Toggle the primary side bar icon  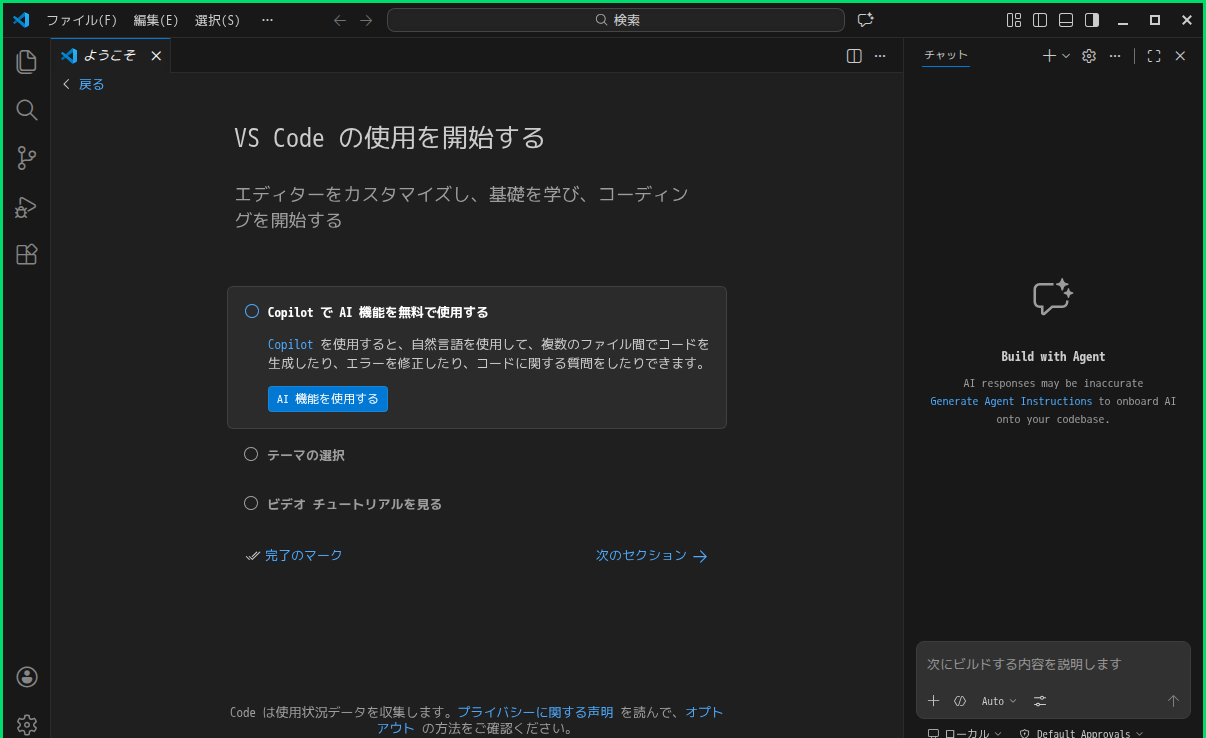1040,20
